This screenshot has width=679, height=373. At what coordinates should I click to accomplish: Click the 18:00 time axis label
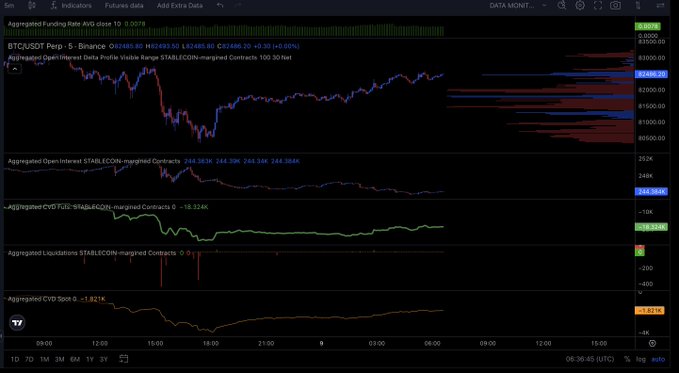(210, 343)
